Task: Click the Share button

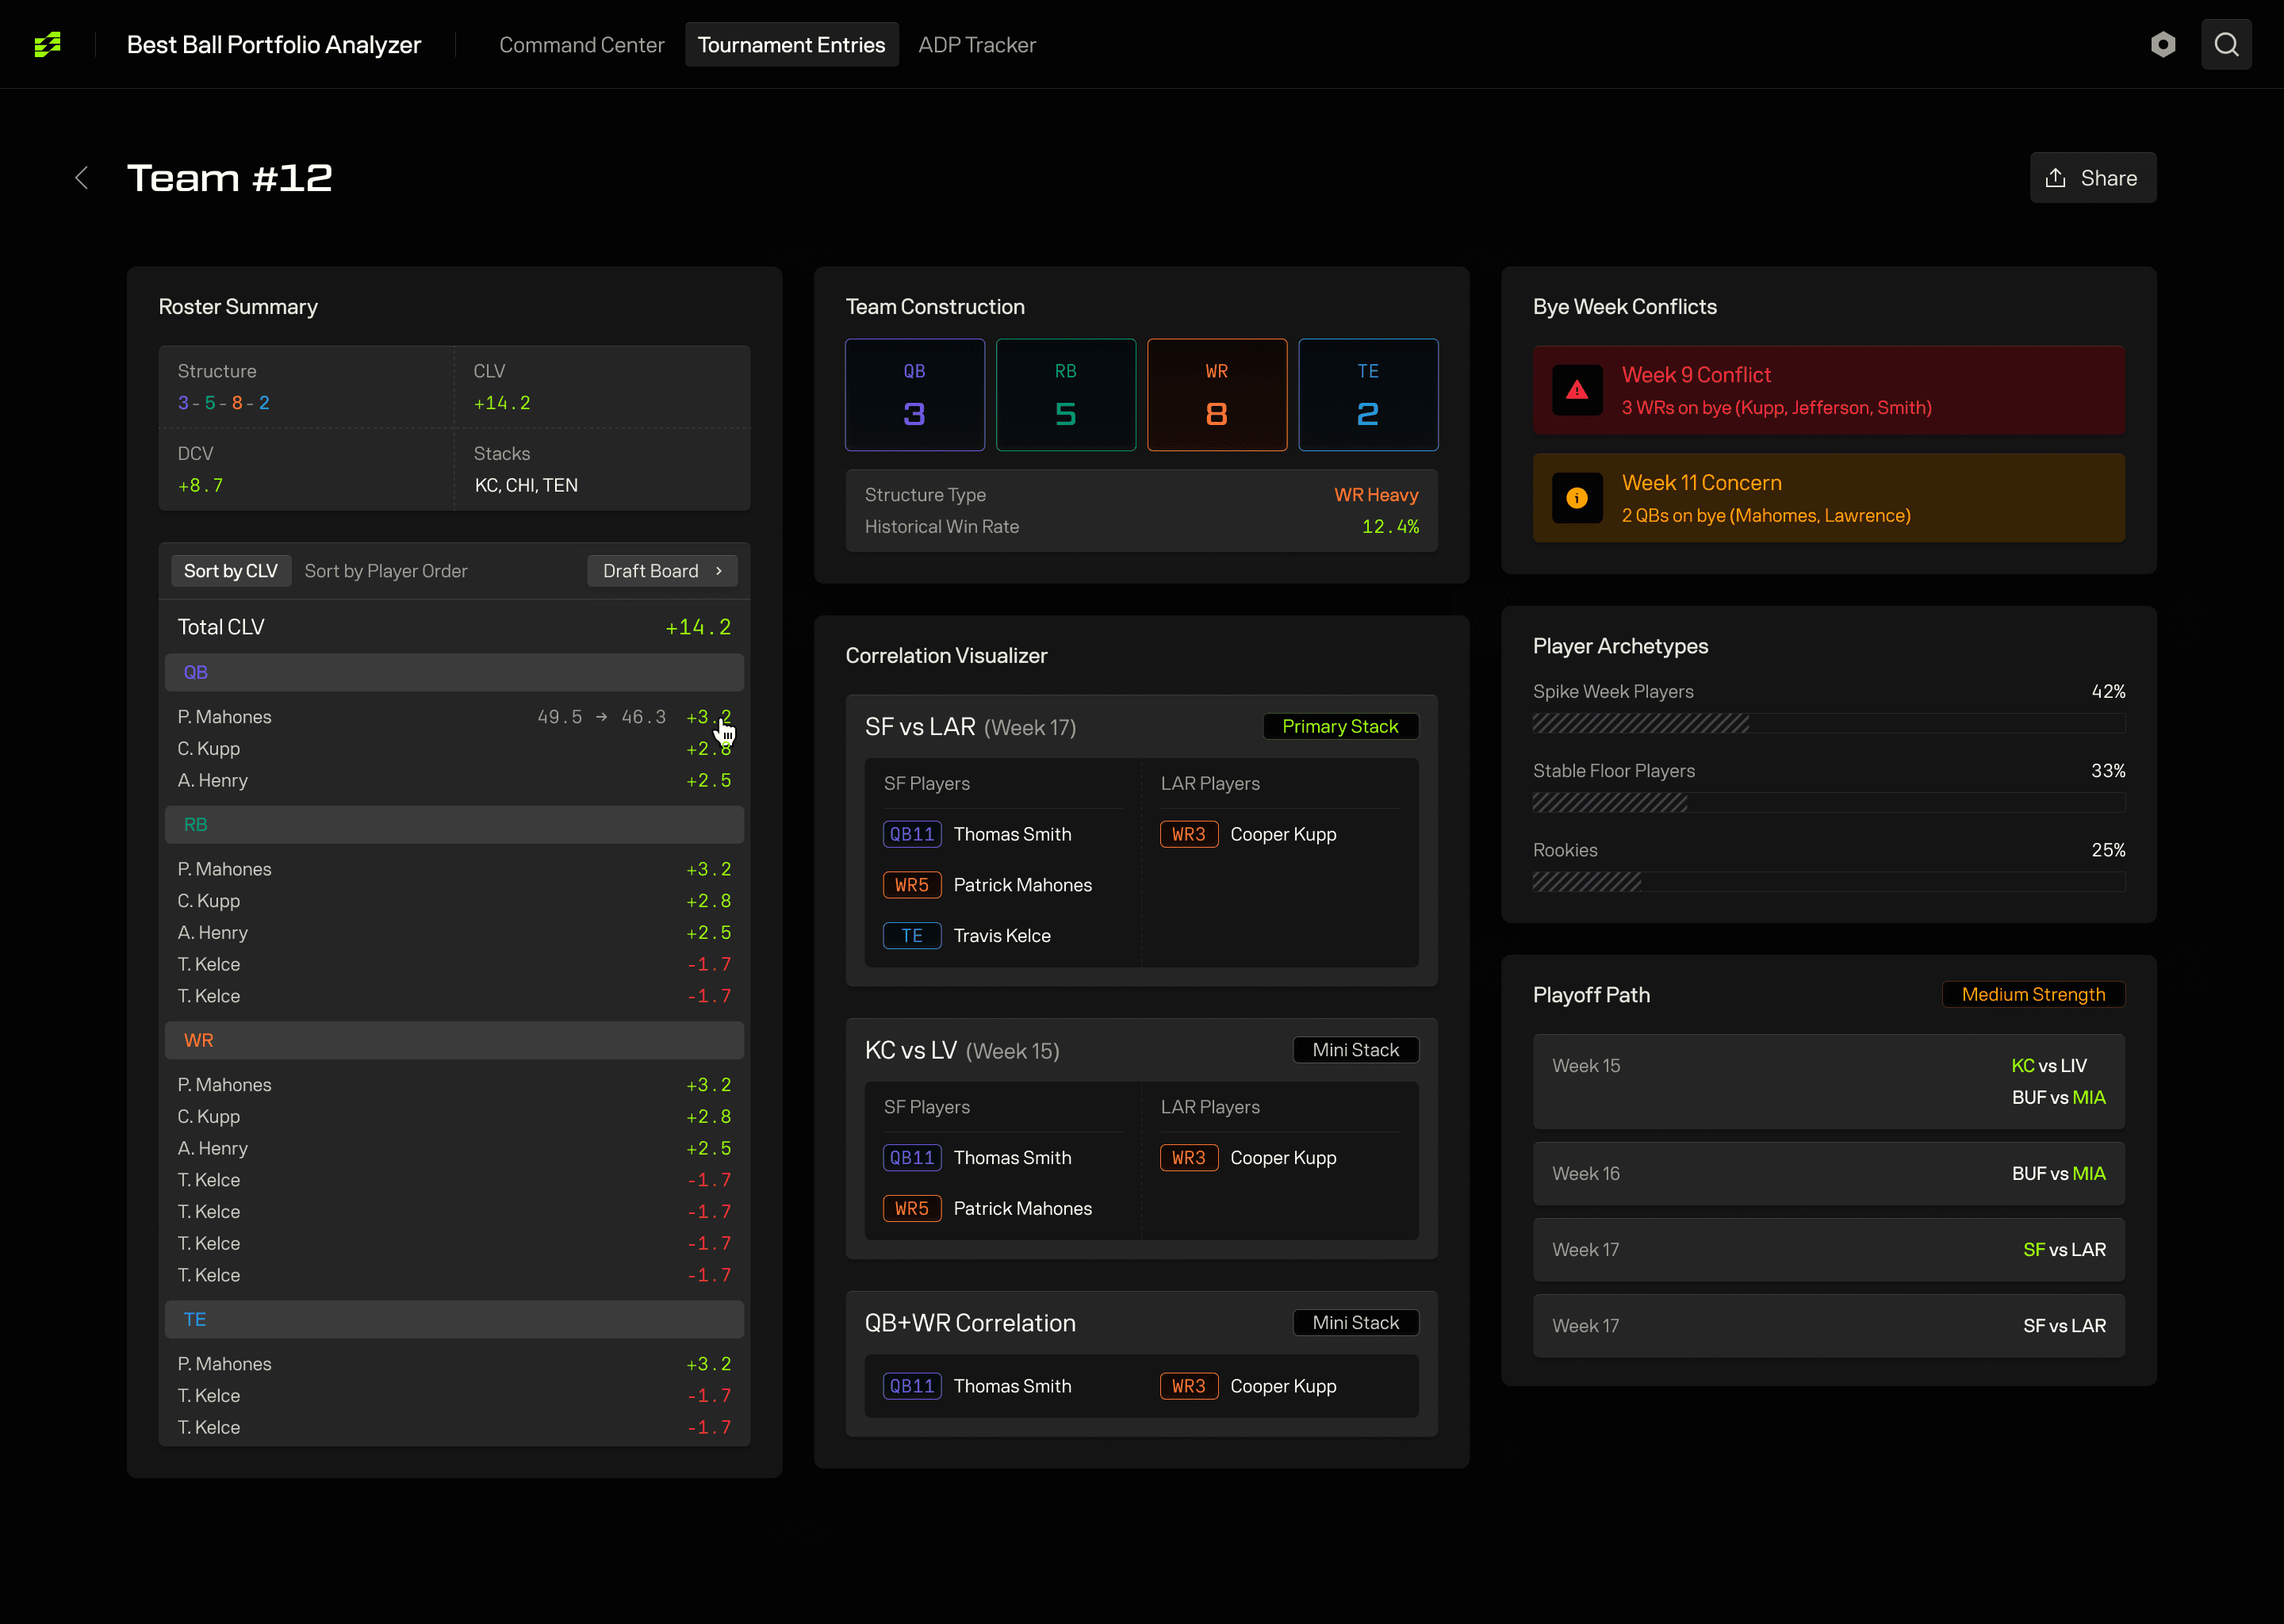Action: click(x=2092, y=178)
